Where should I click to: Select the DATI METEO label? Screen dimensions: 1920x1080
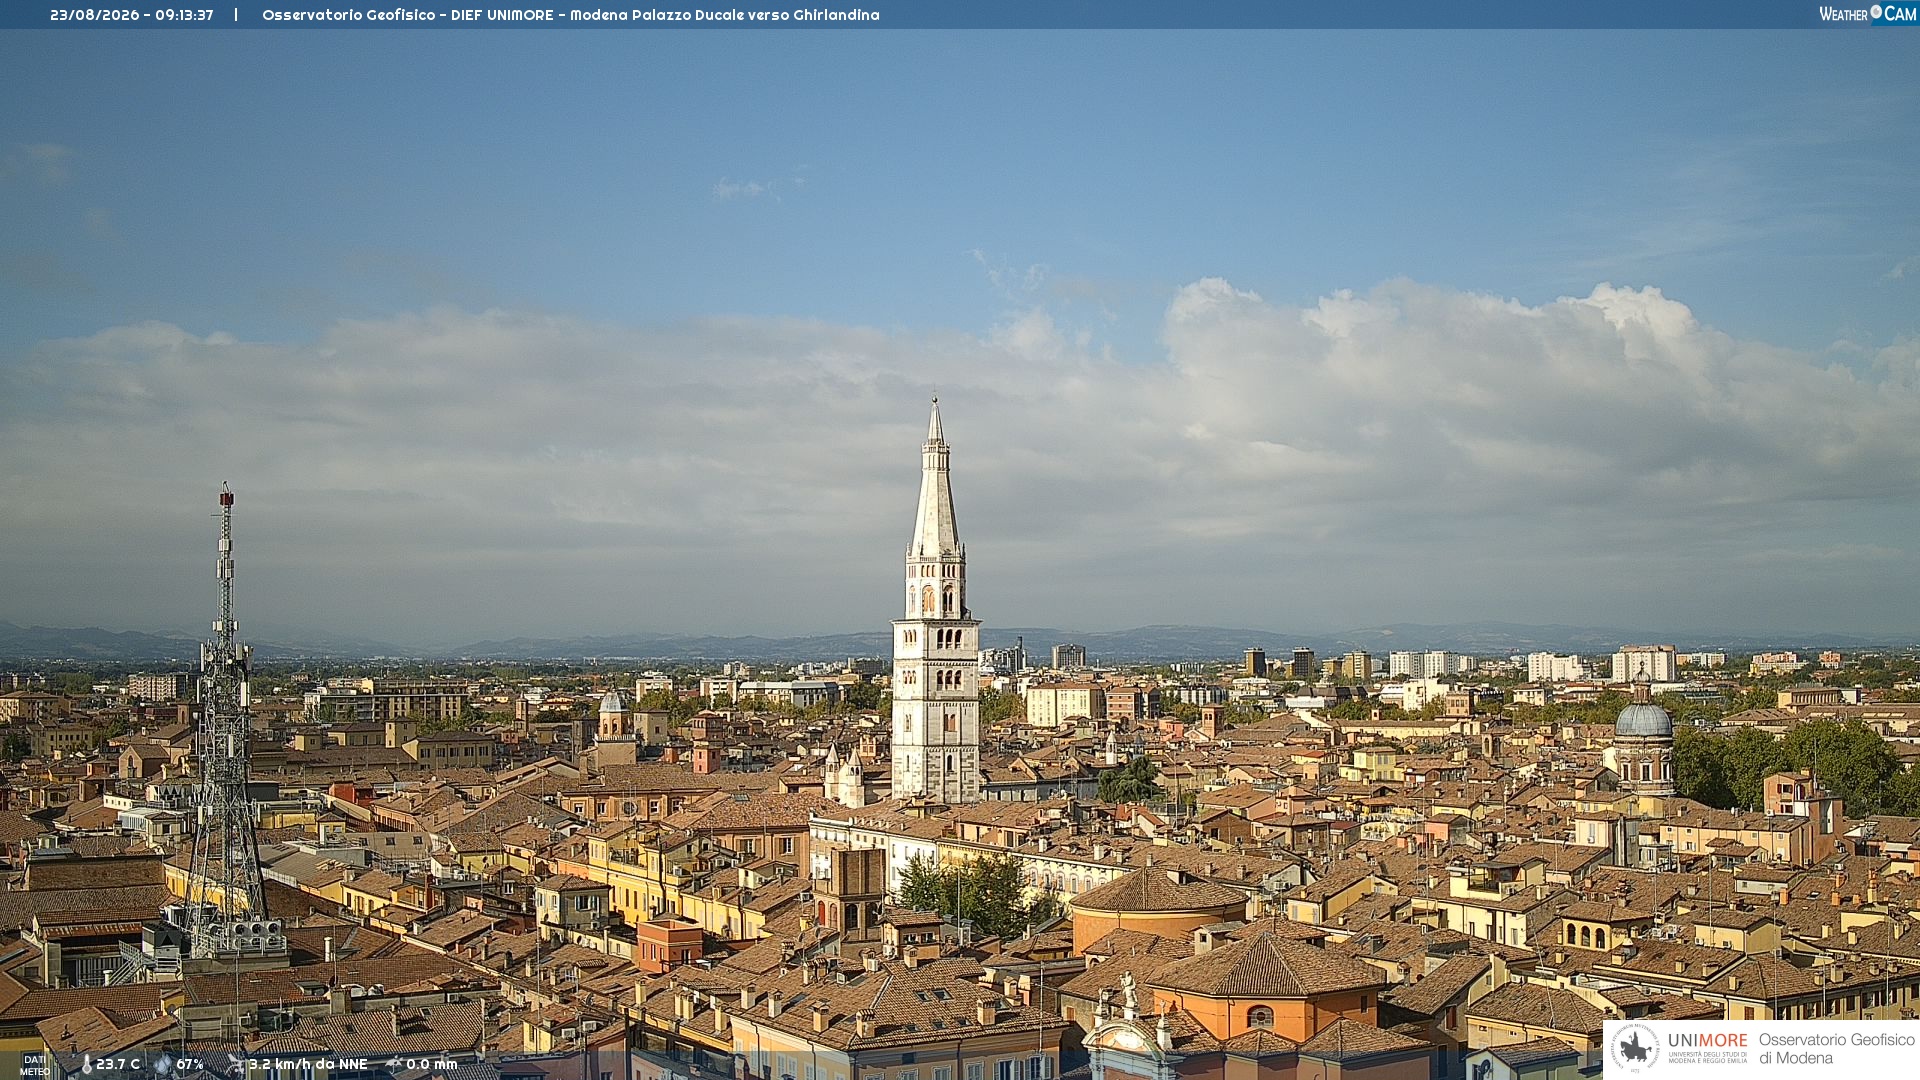point(35,1065)
